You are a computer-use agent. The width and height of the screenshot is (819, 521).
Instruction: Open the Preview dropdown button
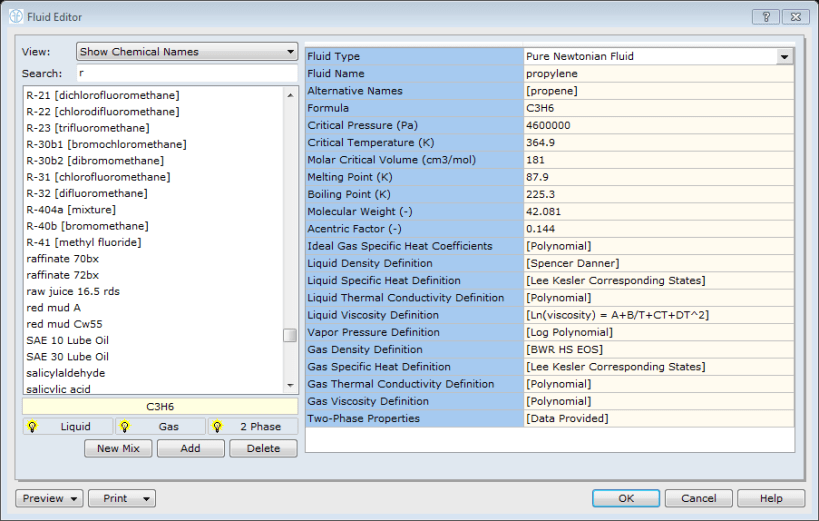(50, 499)
